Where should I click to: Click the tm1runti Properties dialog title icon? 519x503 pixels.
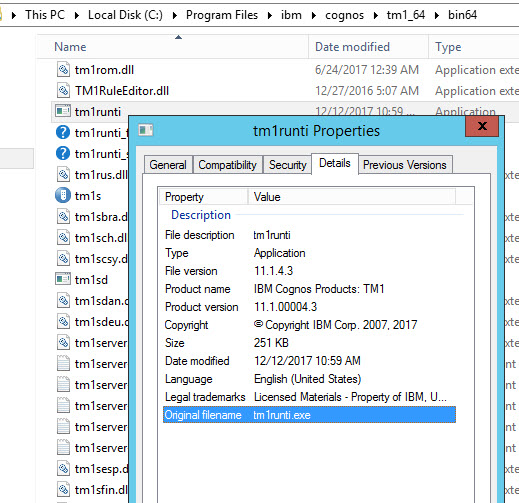[146, 130]
